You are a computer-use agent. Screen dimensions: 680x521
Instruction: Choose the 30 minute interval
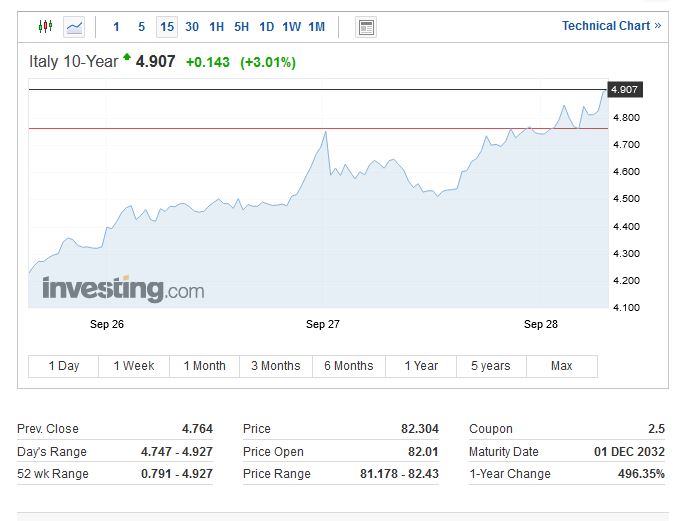[192, 27]
